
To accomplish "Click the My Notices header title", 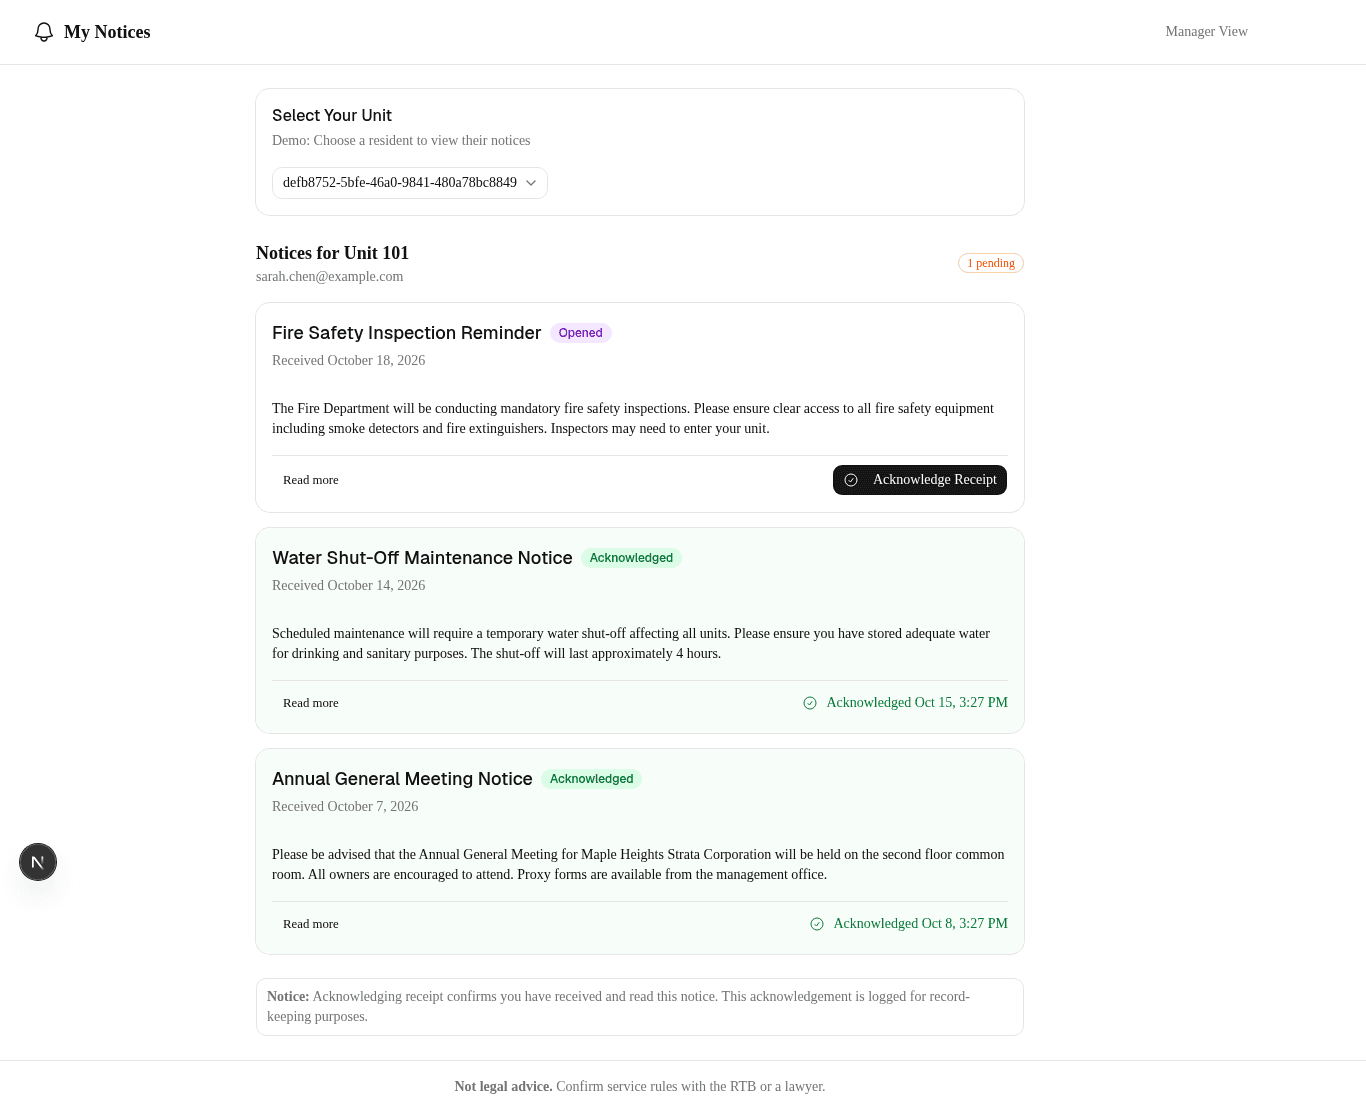I will point(107,32).
